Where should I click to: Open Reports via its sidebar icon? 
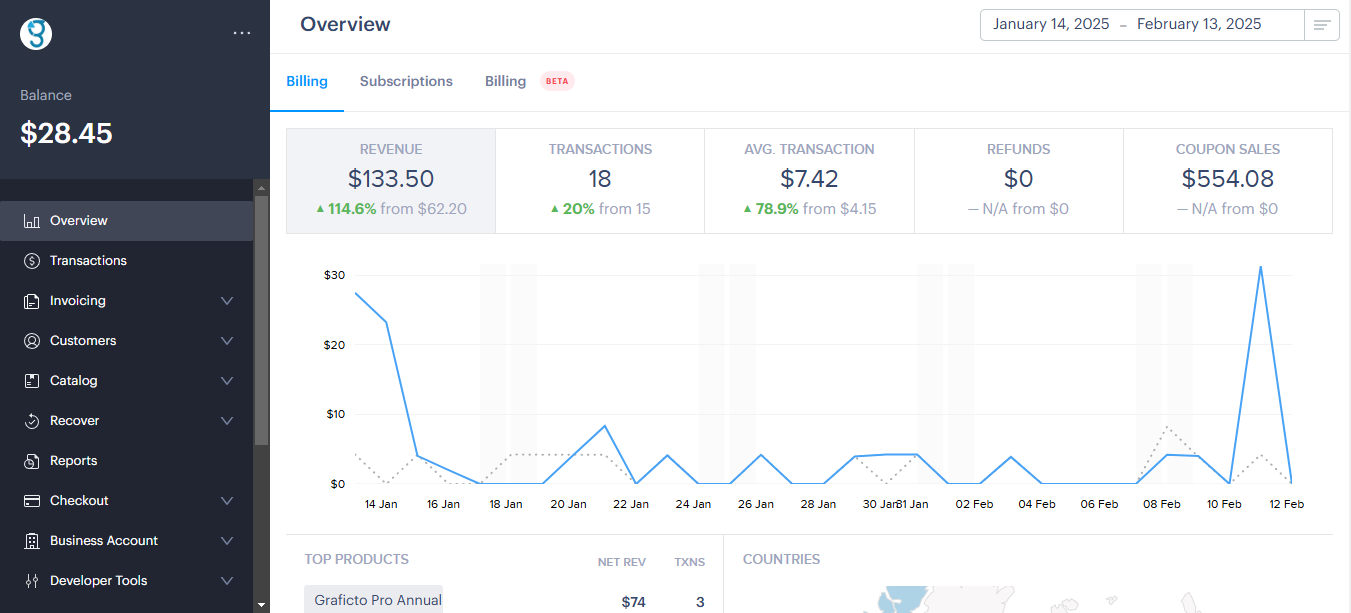(31, 461)
